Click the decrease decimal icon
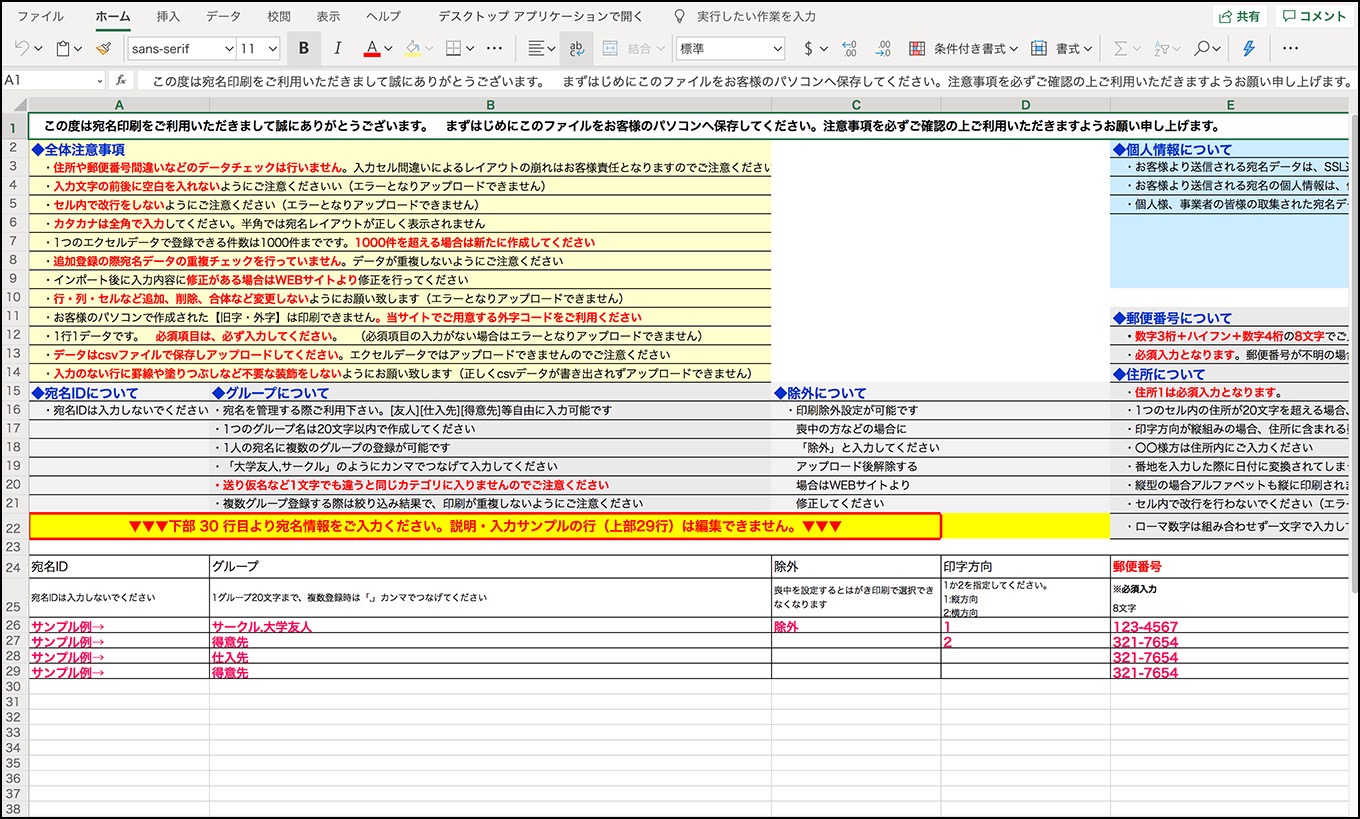Viewport: 1360px width, 819px height. point(851,48)
